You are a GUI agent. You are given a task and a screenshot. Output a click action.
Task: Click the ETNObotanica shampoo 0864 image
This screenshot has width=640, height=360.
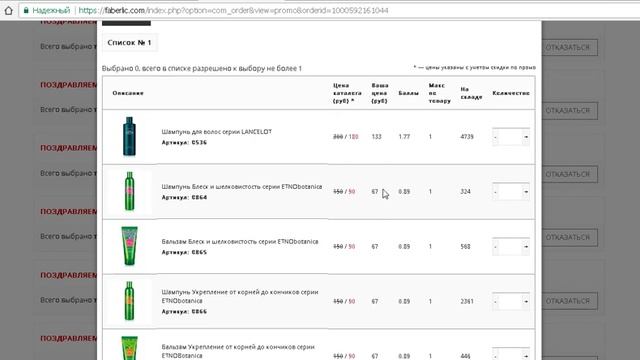point(129,191)
